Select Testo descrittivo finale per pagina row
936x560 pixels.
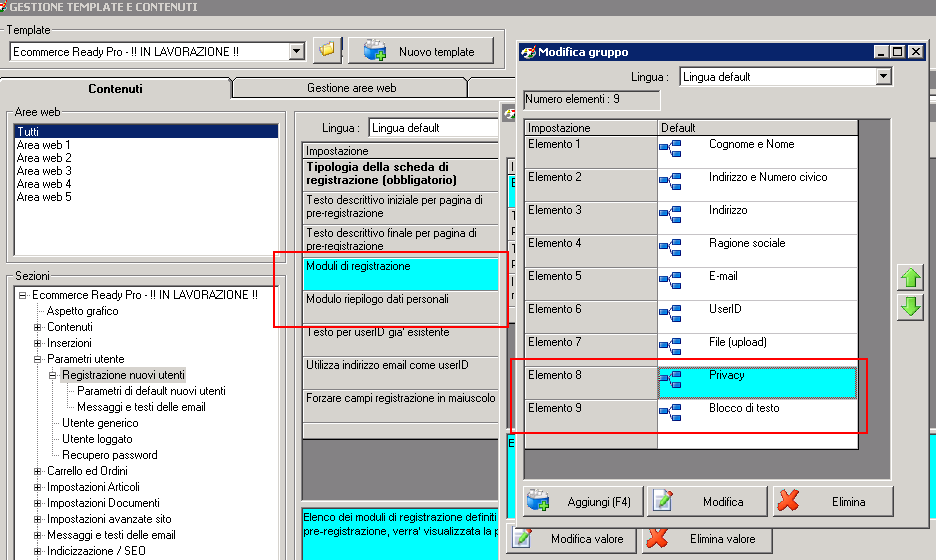(401, 239)
